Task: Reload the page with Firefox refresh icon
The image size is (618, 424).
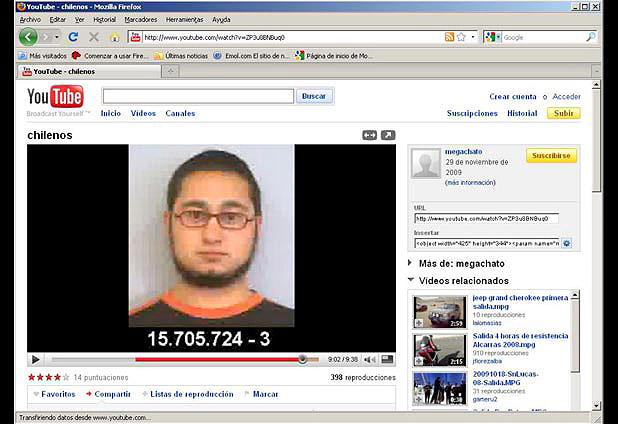Action: pyautogui.click(x=73, y=37)
